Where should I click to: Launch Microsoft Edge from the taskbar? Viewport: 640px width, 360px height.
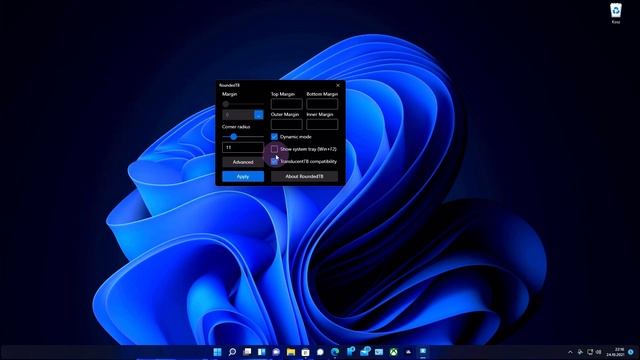tap(335, 352)
